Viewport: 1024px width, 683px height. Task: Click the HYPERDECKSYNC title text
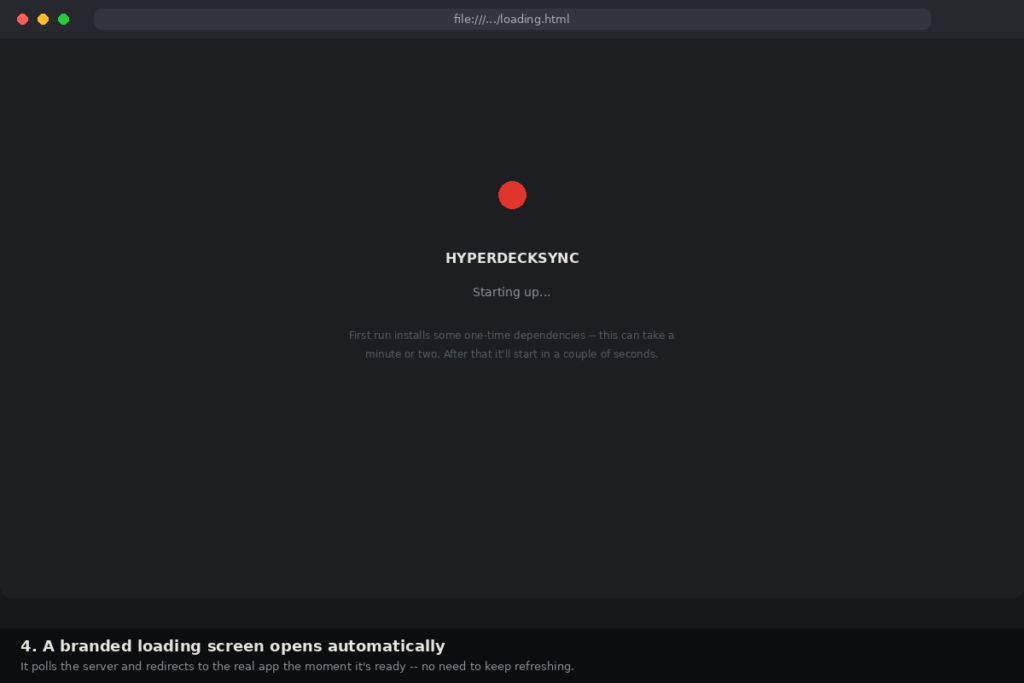(x=512, y=258)
